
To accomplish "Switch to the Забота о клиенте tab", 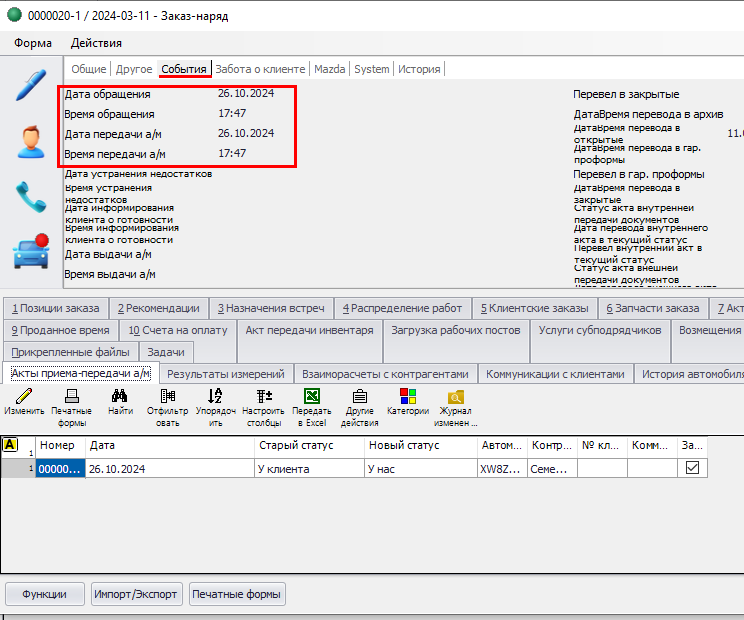I will click(261, 69).
